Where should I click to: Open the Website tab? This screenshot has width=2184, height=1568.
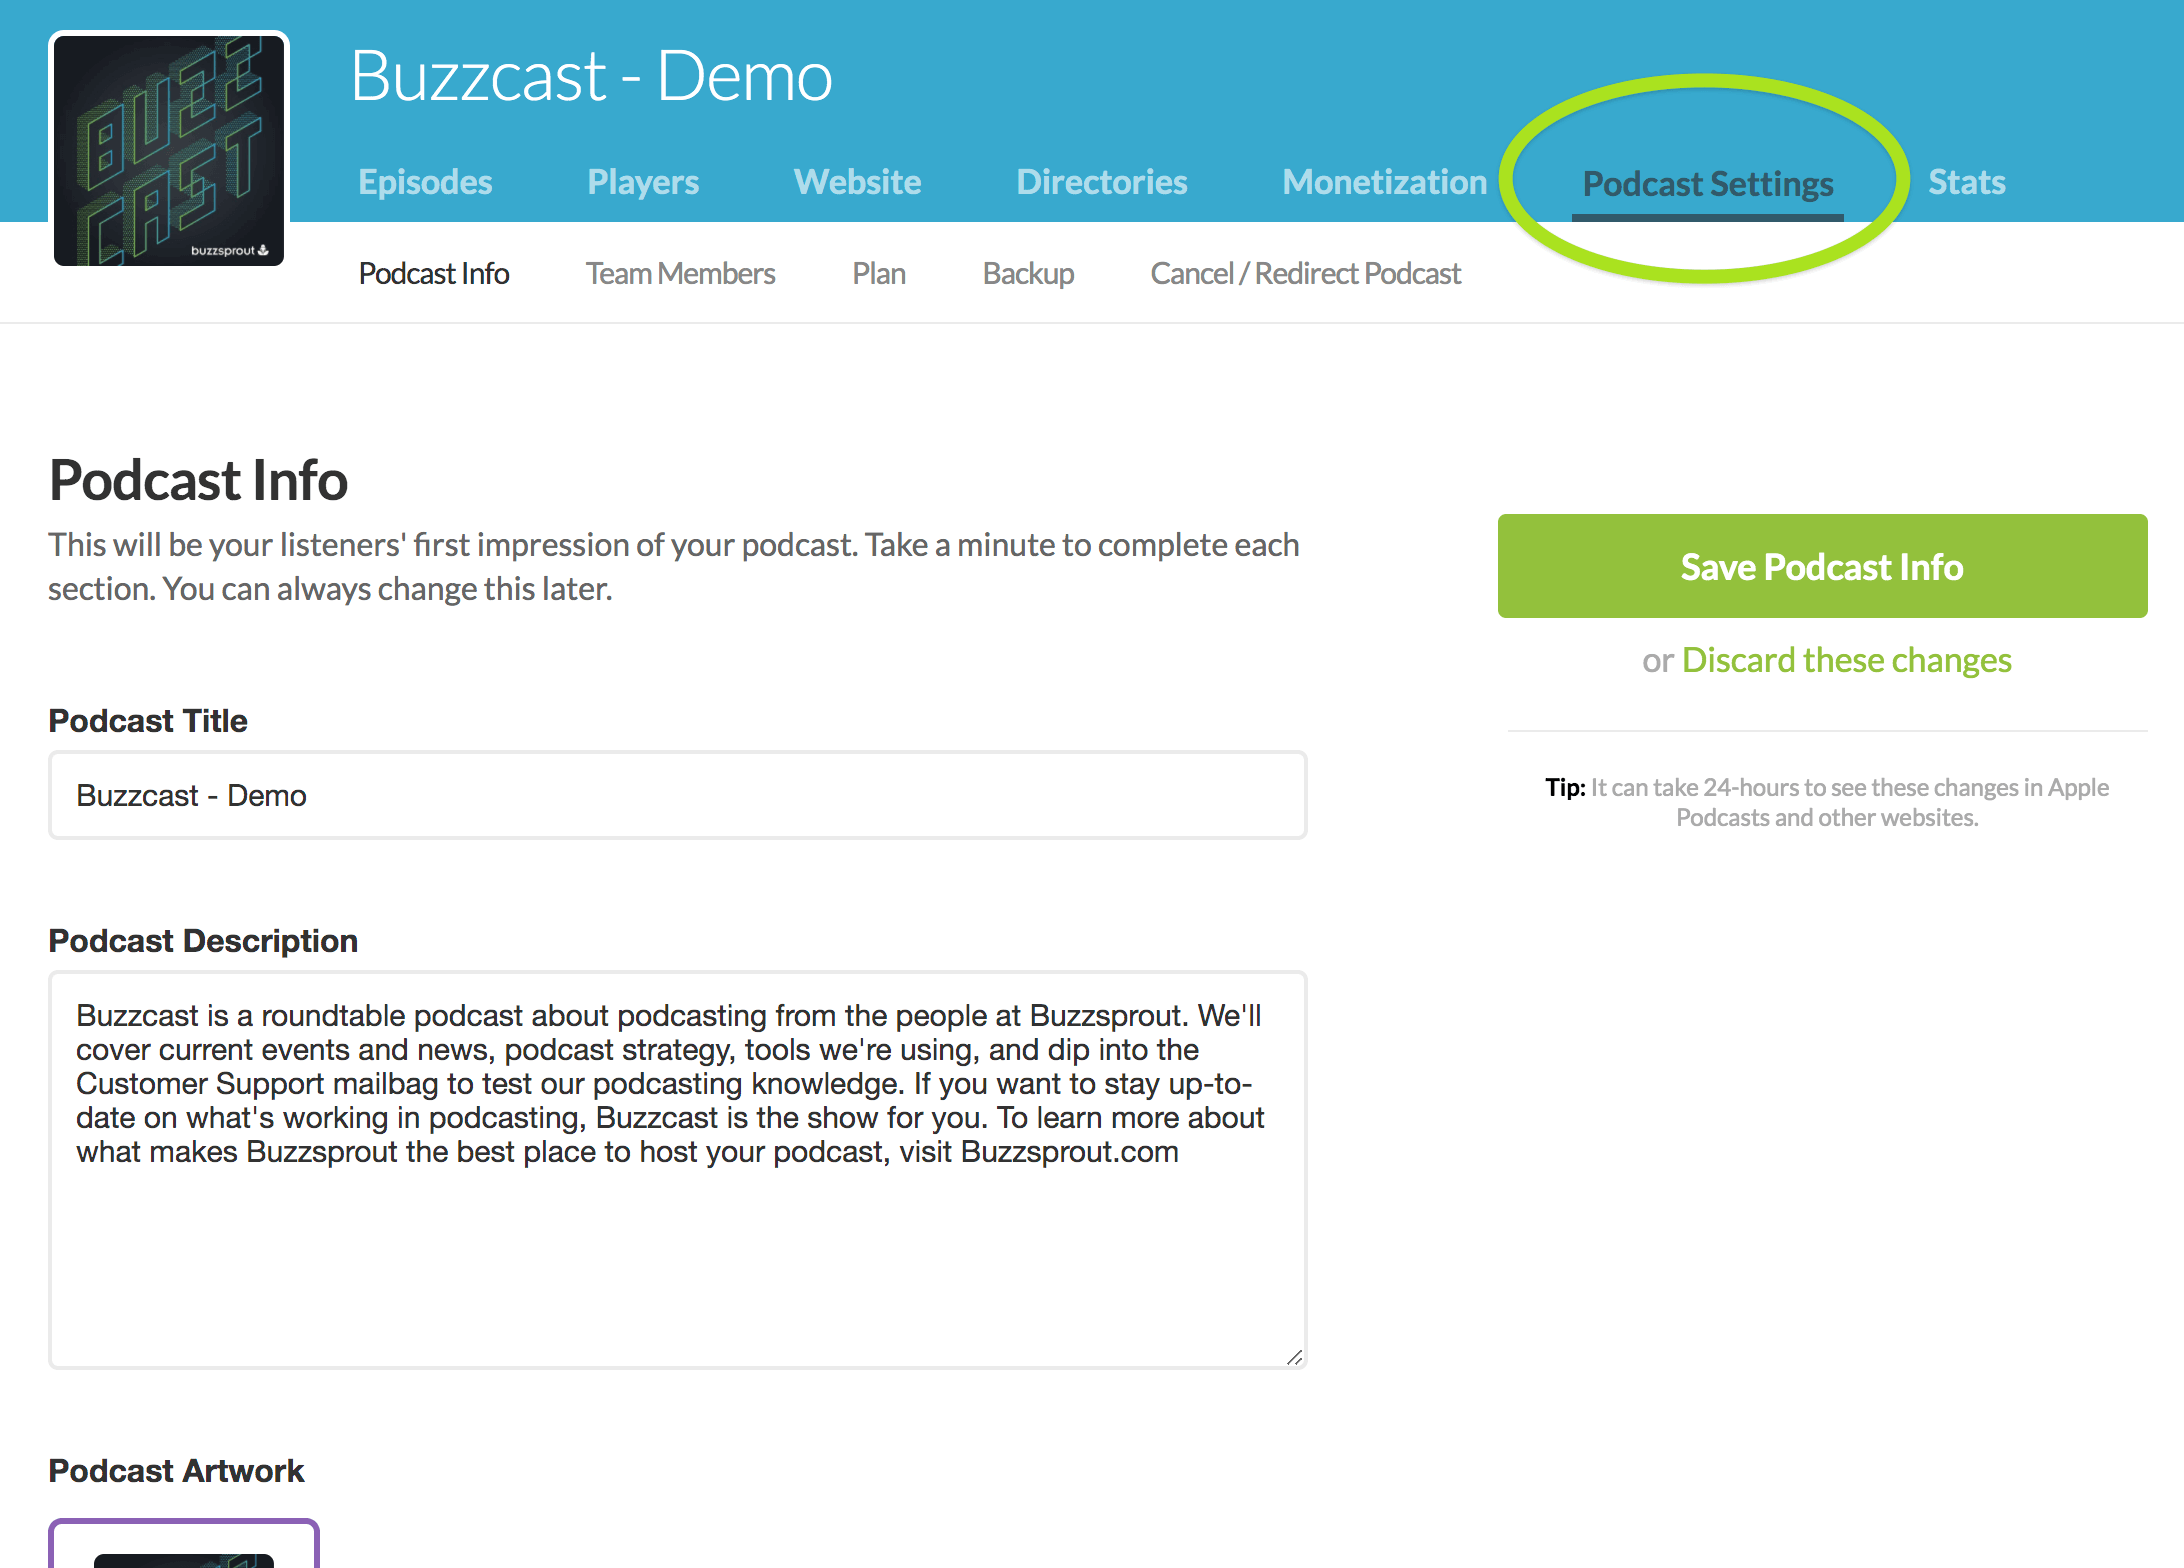(857, 182)
